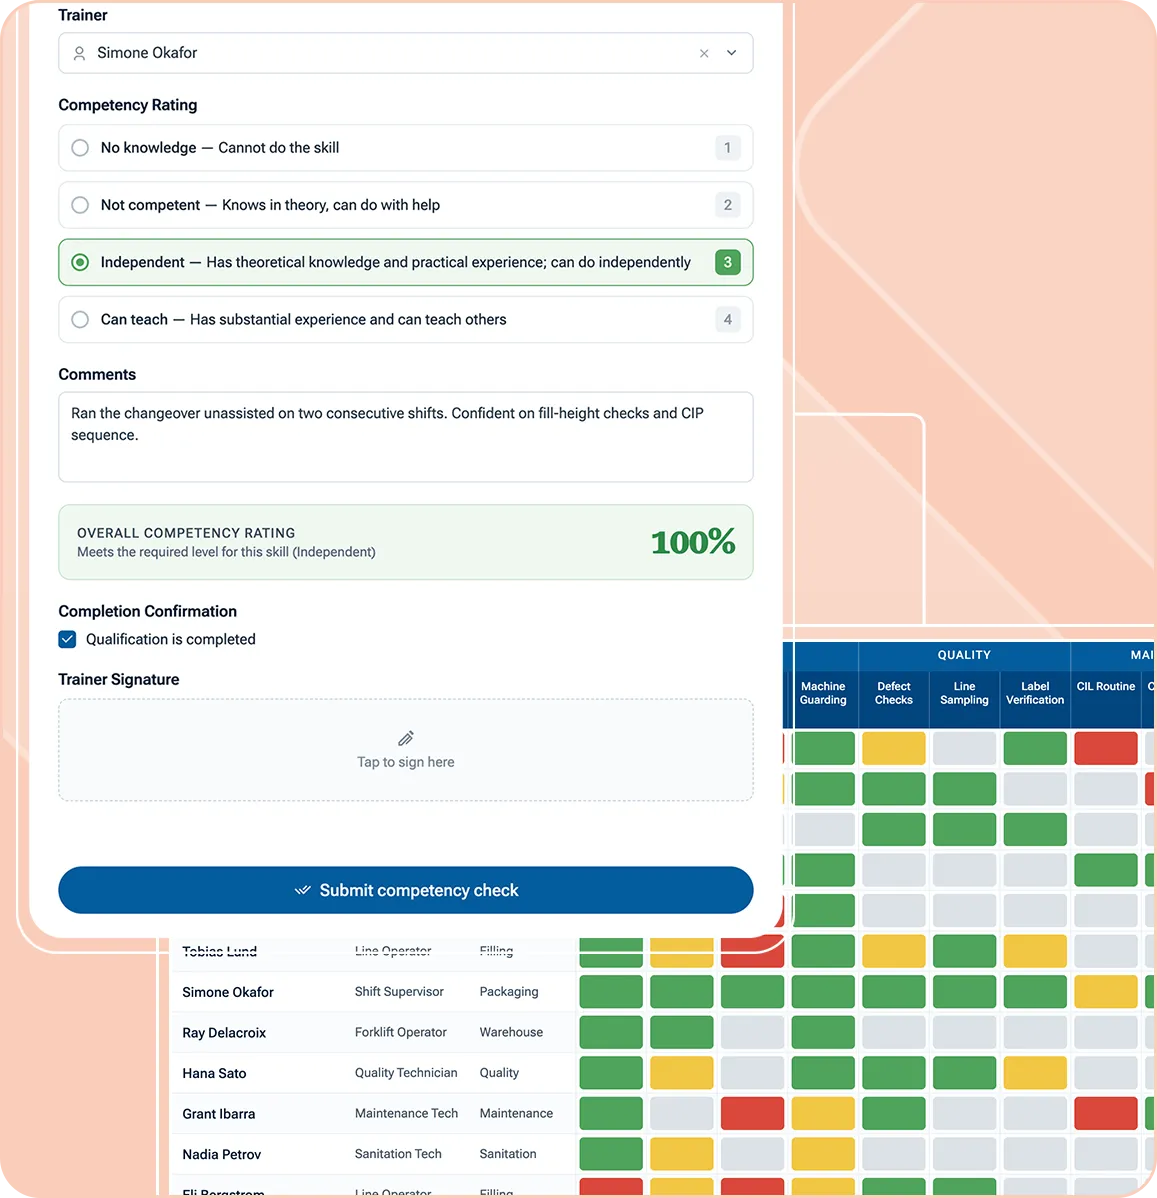Select the CIL Routine column header
The image size is (1157, 1198).
pos(1106,686)
